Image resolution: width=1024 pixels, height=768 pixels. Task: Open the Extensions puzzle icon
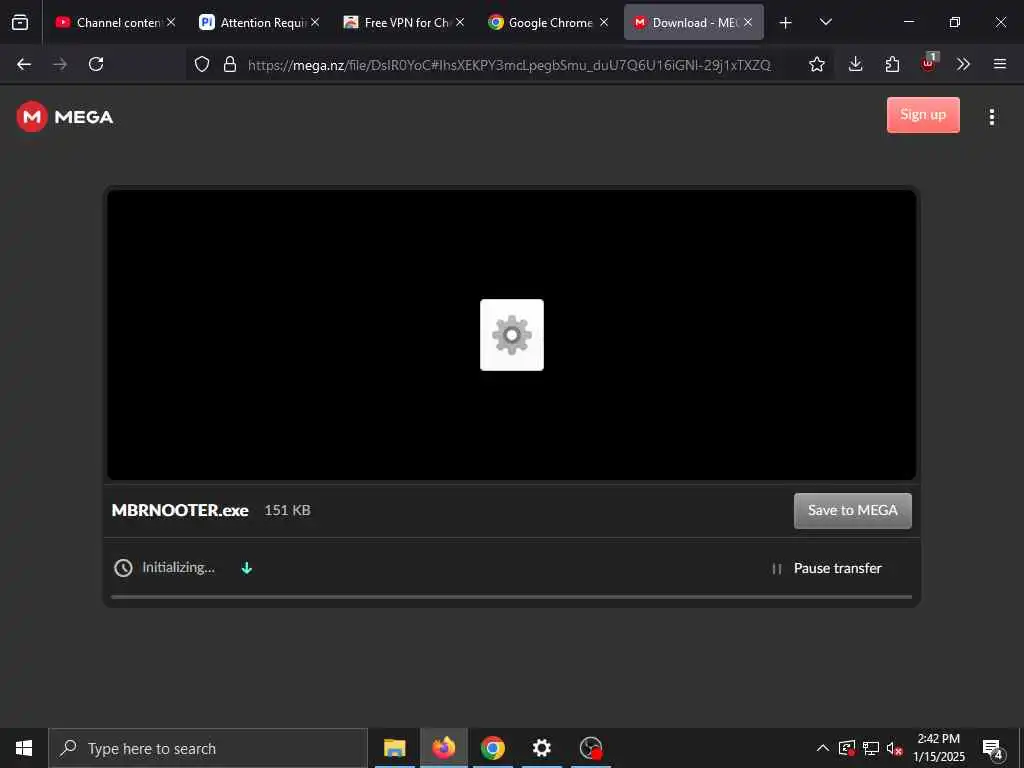click(x=892, y=64)
